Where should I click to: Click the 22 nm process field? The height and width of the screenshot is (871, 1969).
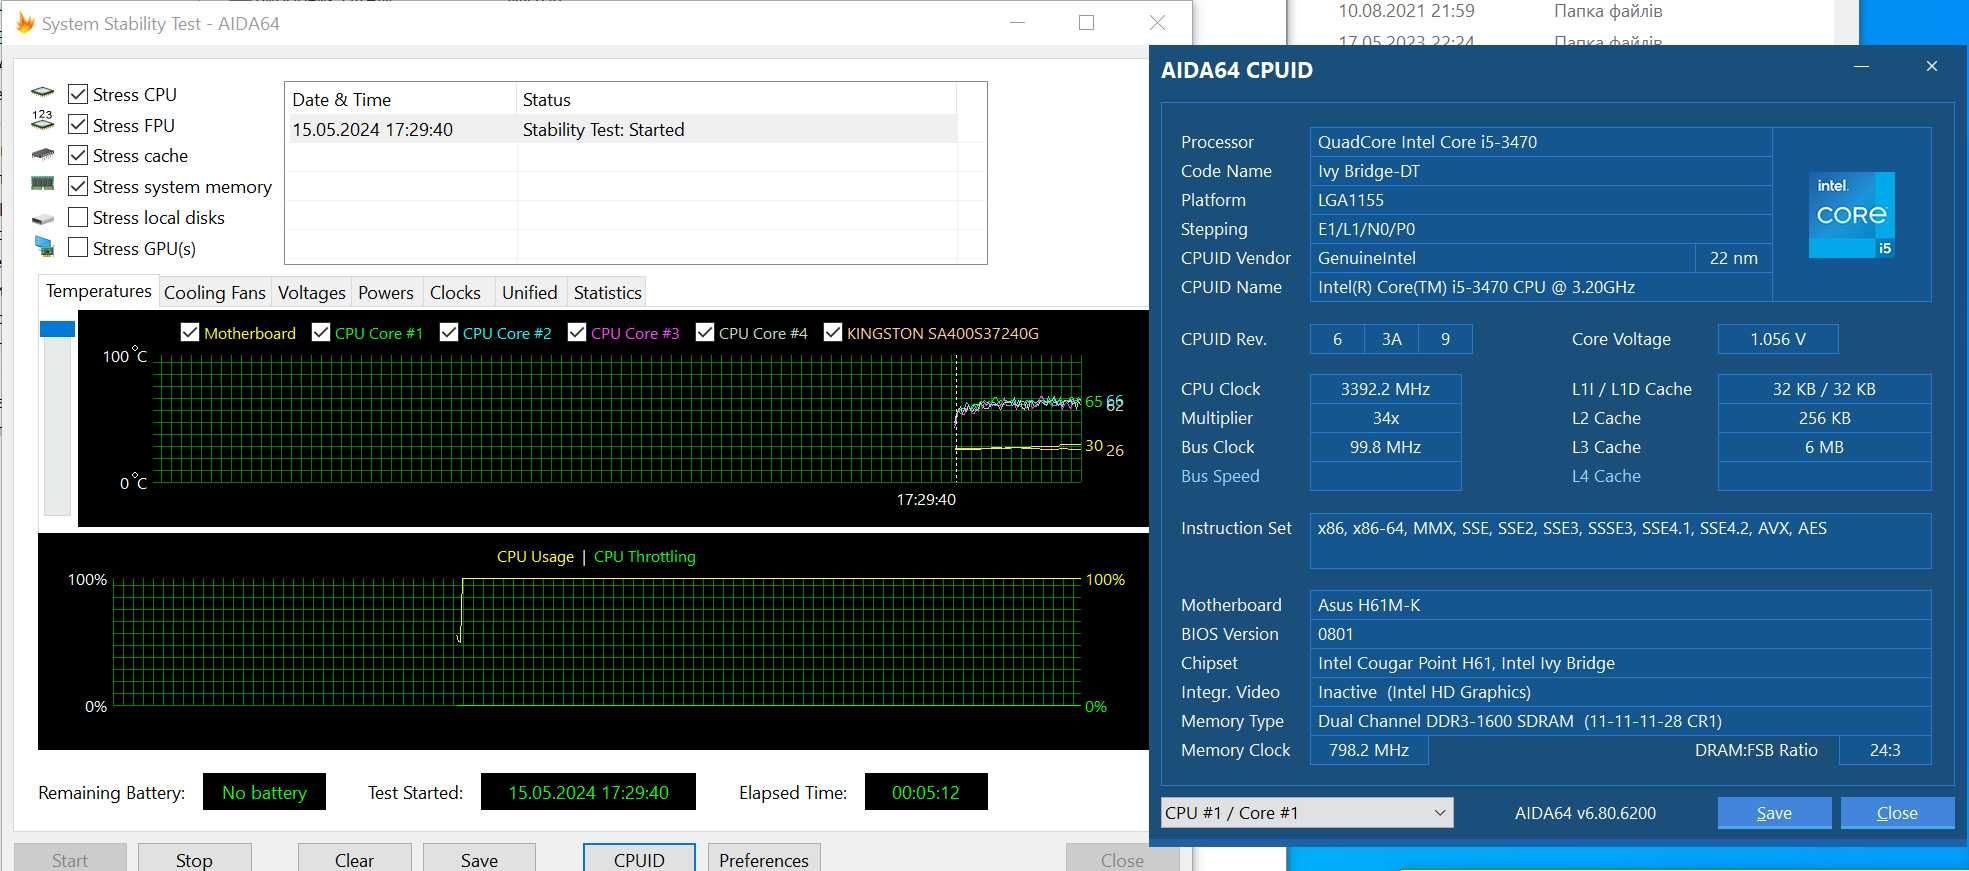[x=1733, y=258]
